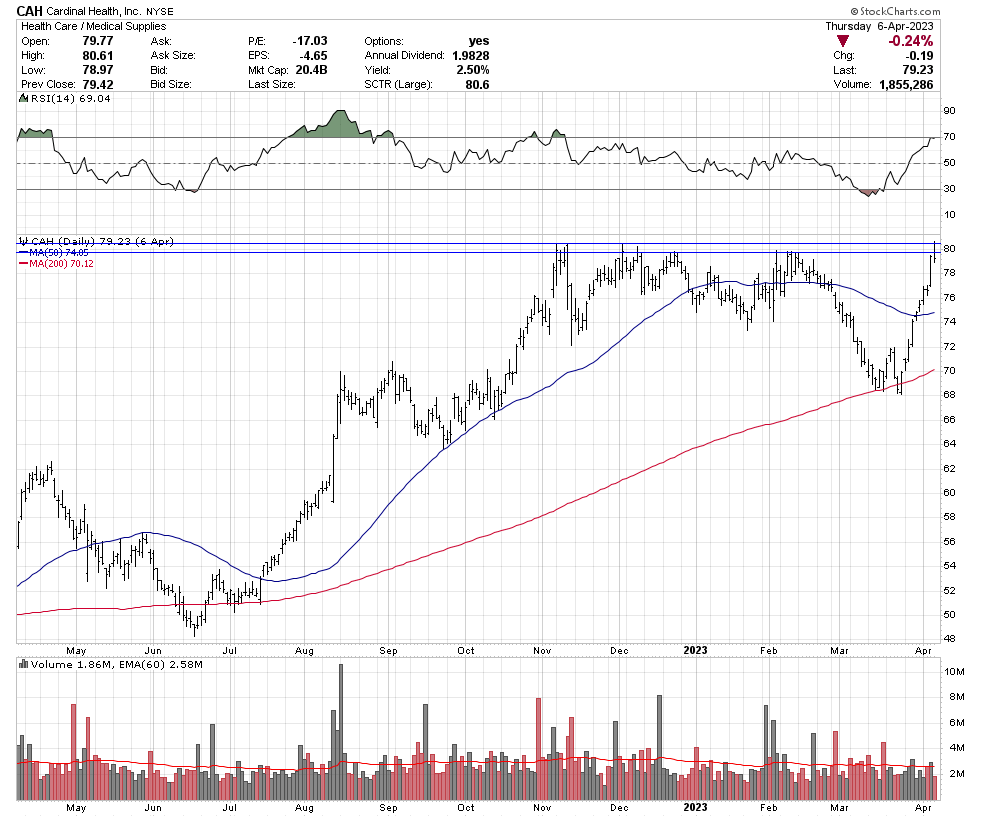Click the Low price value 78.97
Image resolution: width=990 pixels, height=817 pixels.
click(x=97, y=70)
